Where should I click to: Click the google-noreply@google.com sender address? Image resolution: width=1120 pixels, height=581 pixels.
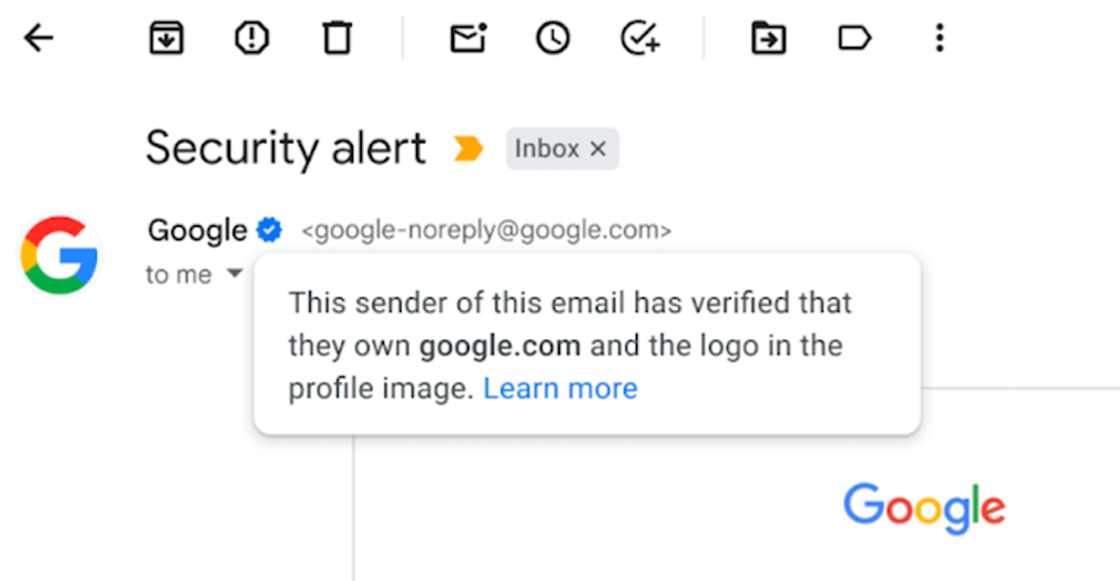[486, 231]
